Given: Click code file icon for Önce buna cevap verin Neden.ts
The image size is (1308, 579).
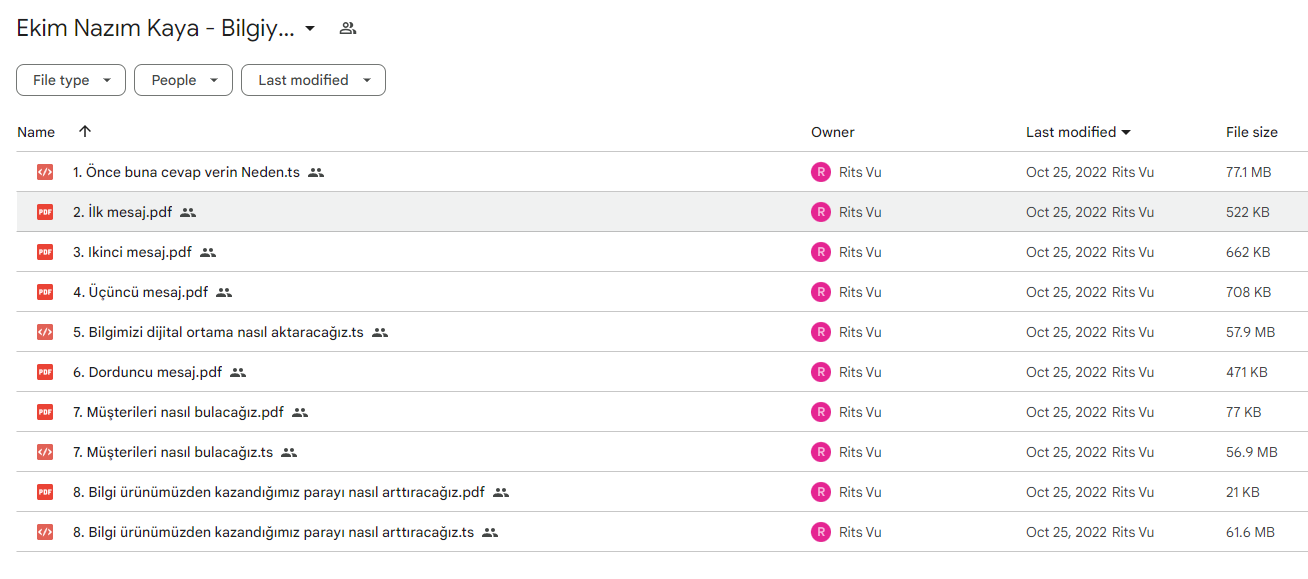Looking at the screenshot, I should click(x=45, y=172).
